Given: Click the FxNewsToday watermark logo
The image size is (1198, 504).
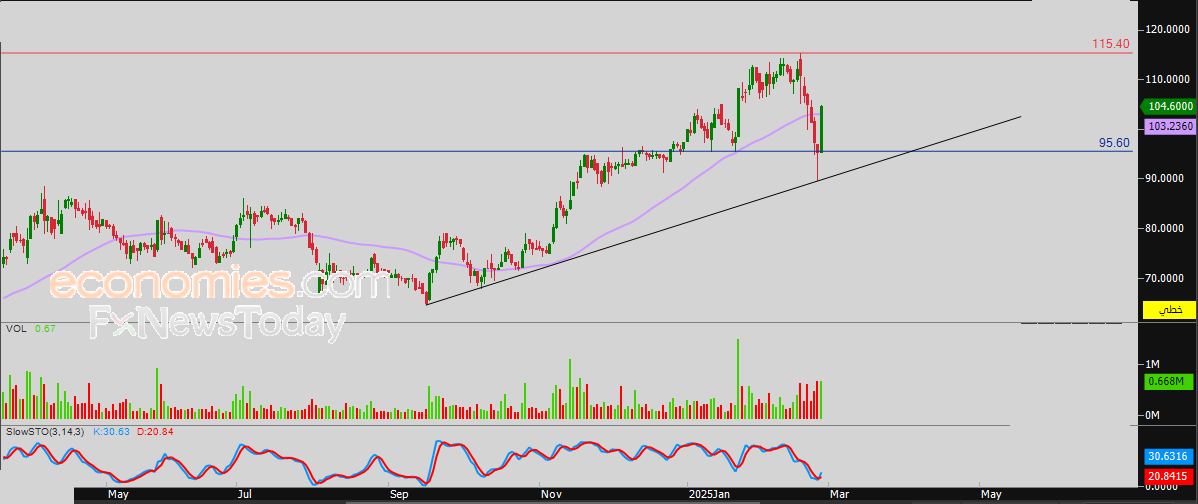Looking at the screenshot, I should (218, 323).
